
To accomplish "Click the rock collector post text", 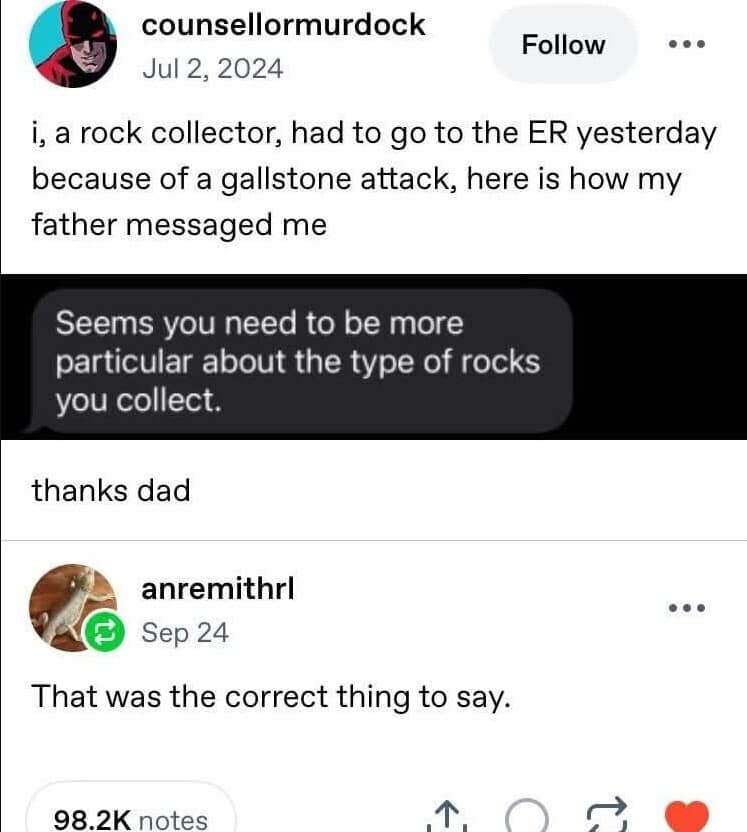I will coord(373,180).
